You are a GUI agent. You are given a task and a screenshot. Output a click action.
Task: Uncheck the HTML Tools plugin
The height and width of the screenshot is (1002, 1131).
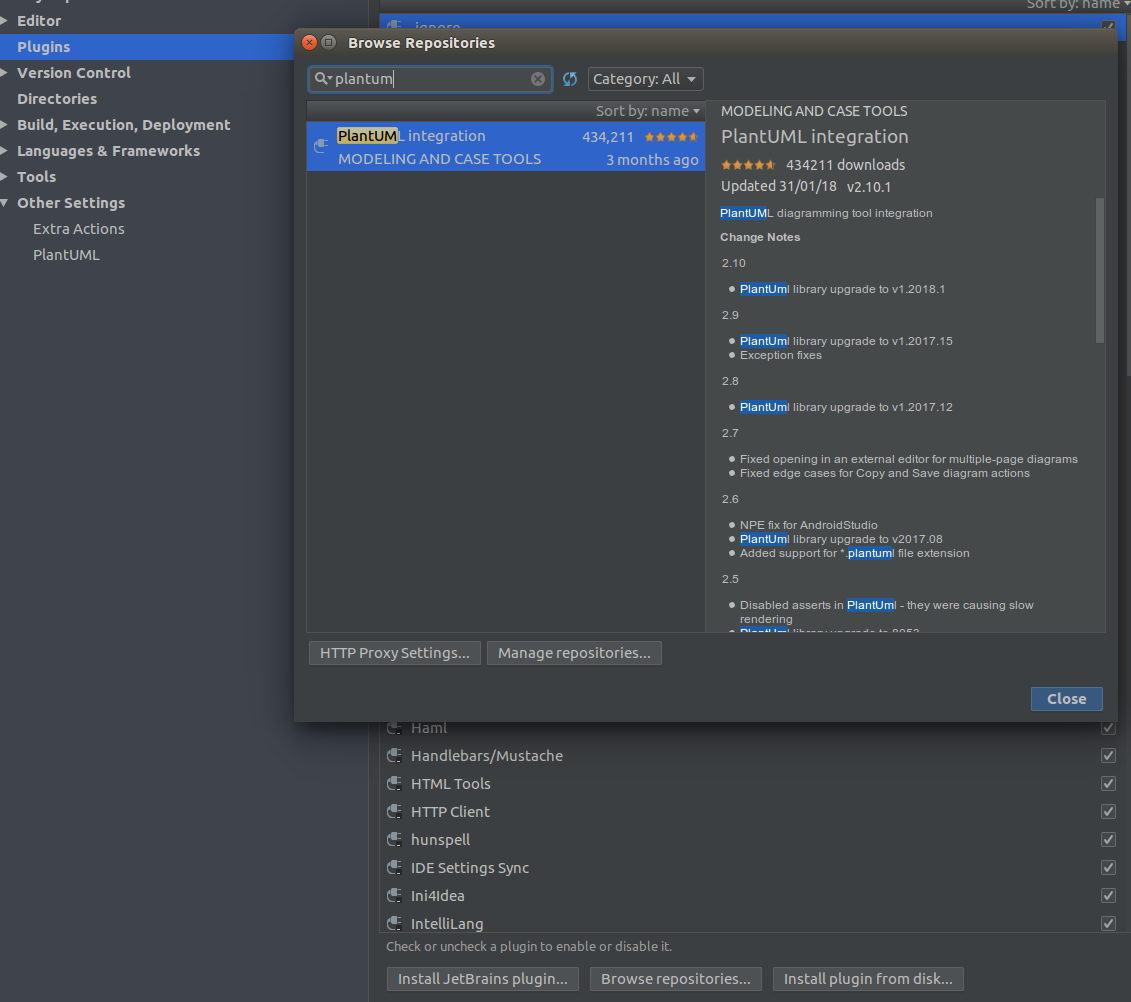1108,783
